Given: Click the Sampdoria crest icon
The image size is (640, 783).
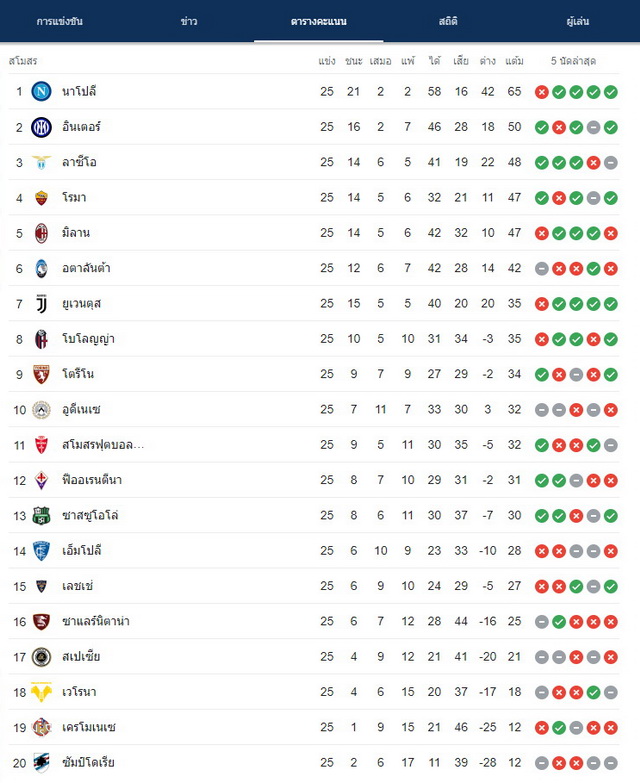Looking at the screenshot, I should pos(41,763).
